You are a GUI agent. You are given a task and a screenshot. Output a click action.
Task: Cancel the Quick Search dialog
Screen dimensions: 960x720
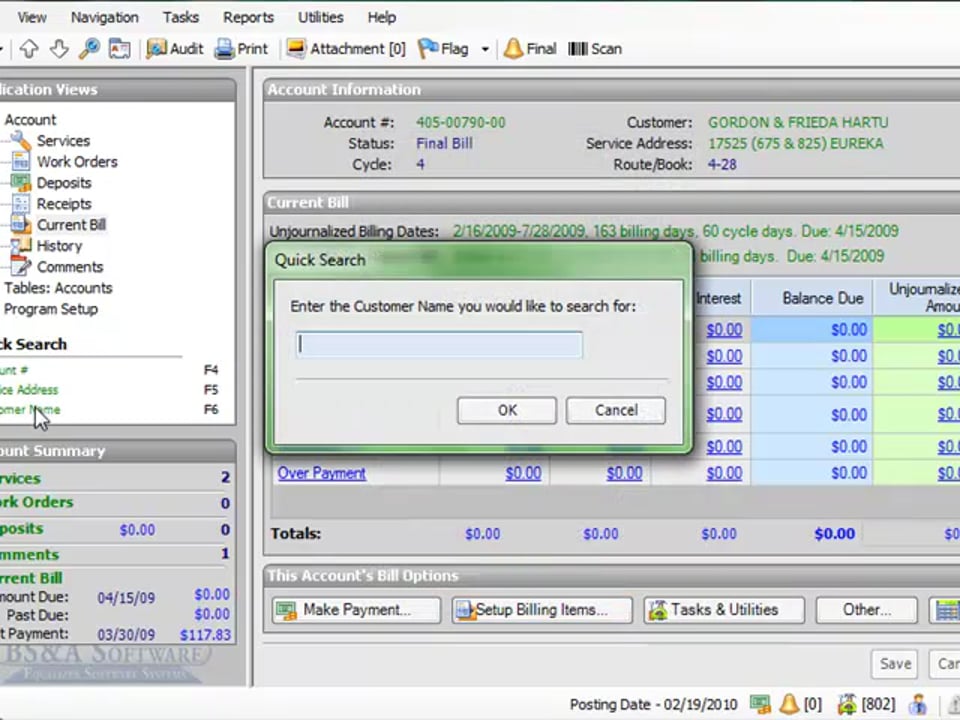point(615,410)
